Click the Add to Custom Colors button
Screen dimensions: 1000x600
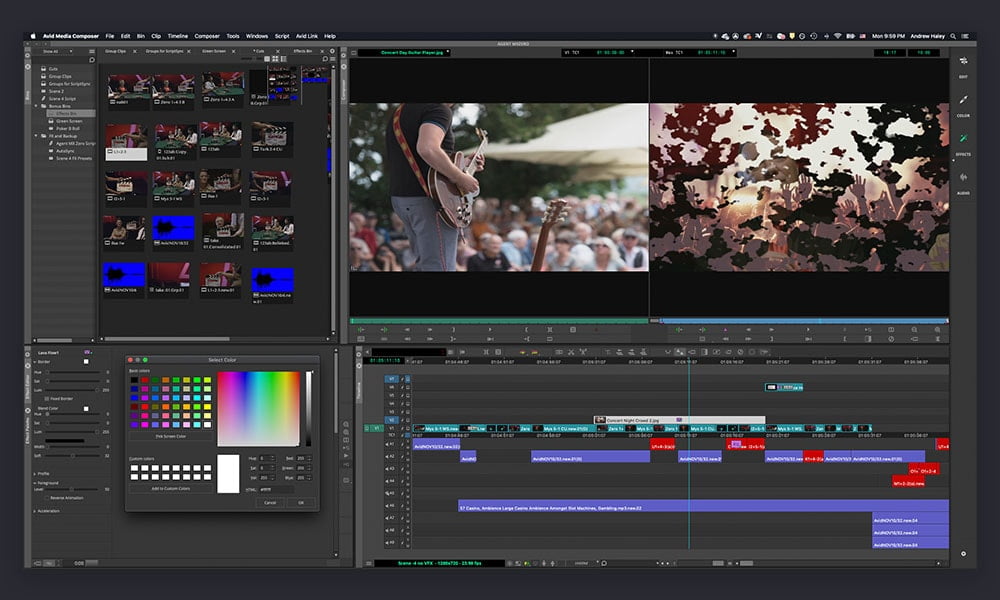coord(171,488)
